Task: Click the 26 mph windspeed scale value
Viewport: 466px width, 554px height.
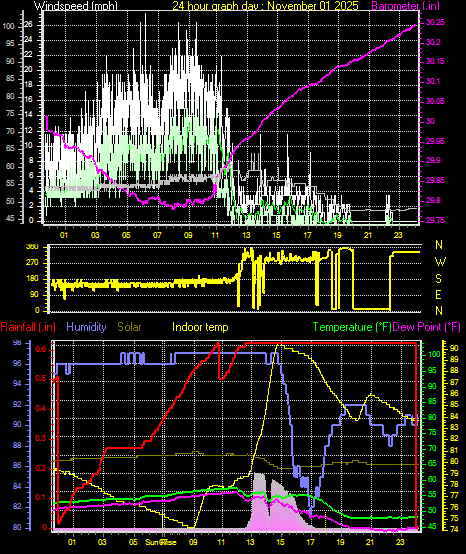Action: click(x=28, y=24)
